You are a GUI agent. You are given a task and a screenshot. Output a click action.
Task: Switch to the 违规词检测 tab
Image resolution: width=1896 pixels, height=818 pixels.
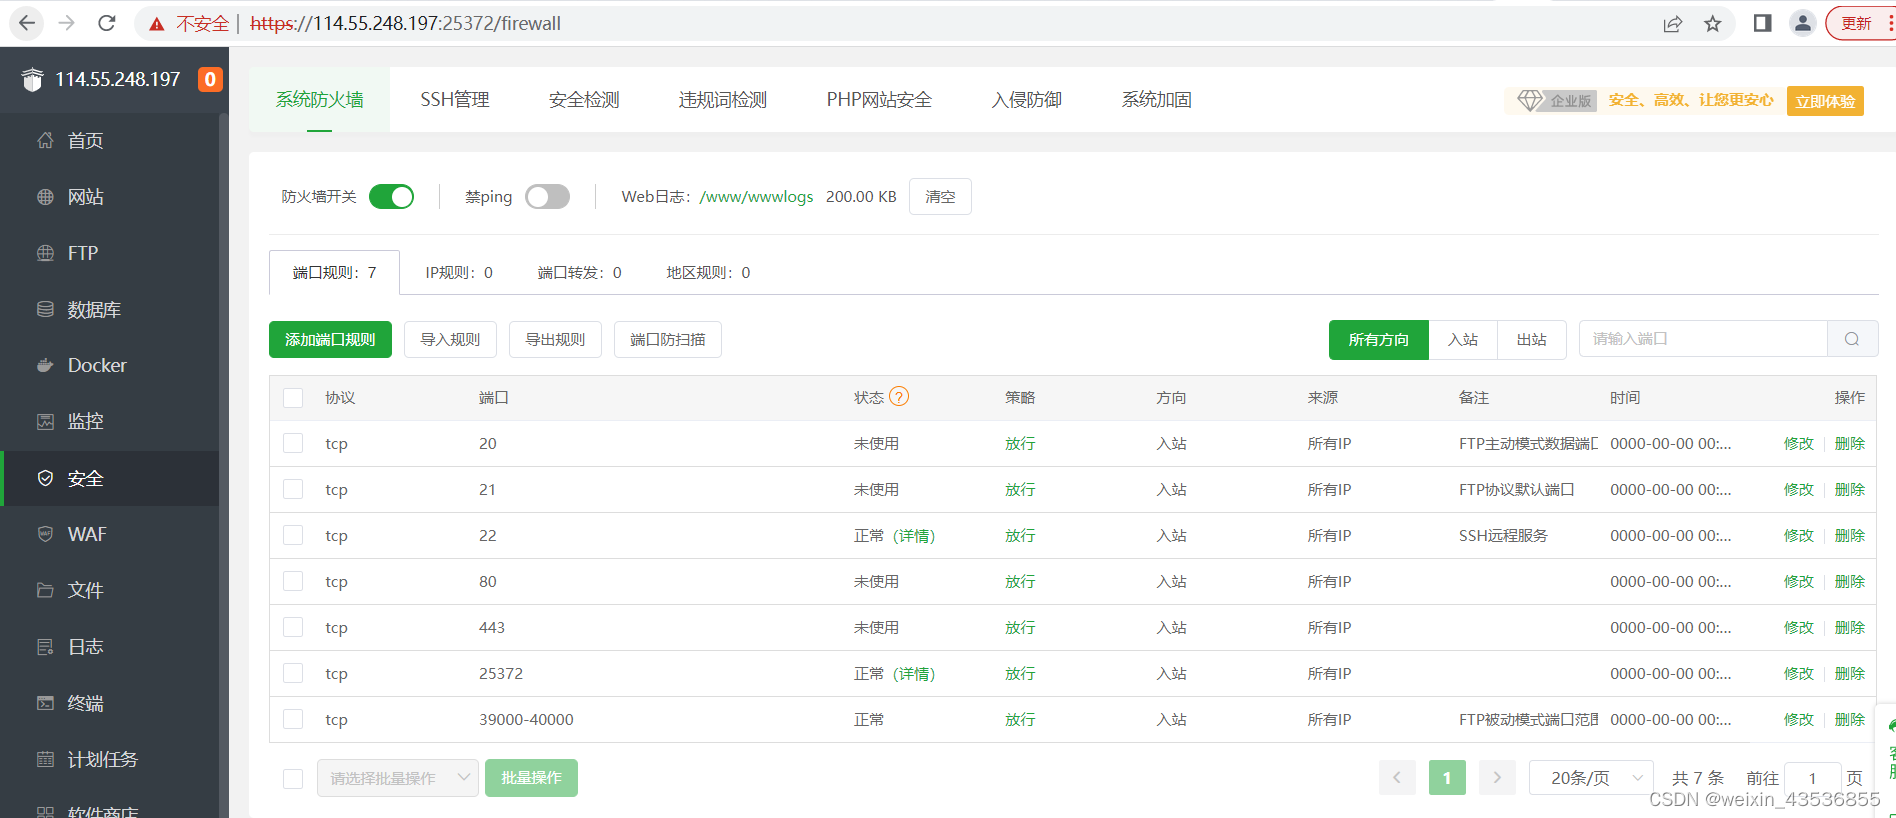click(723, 100)
